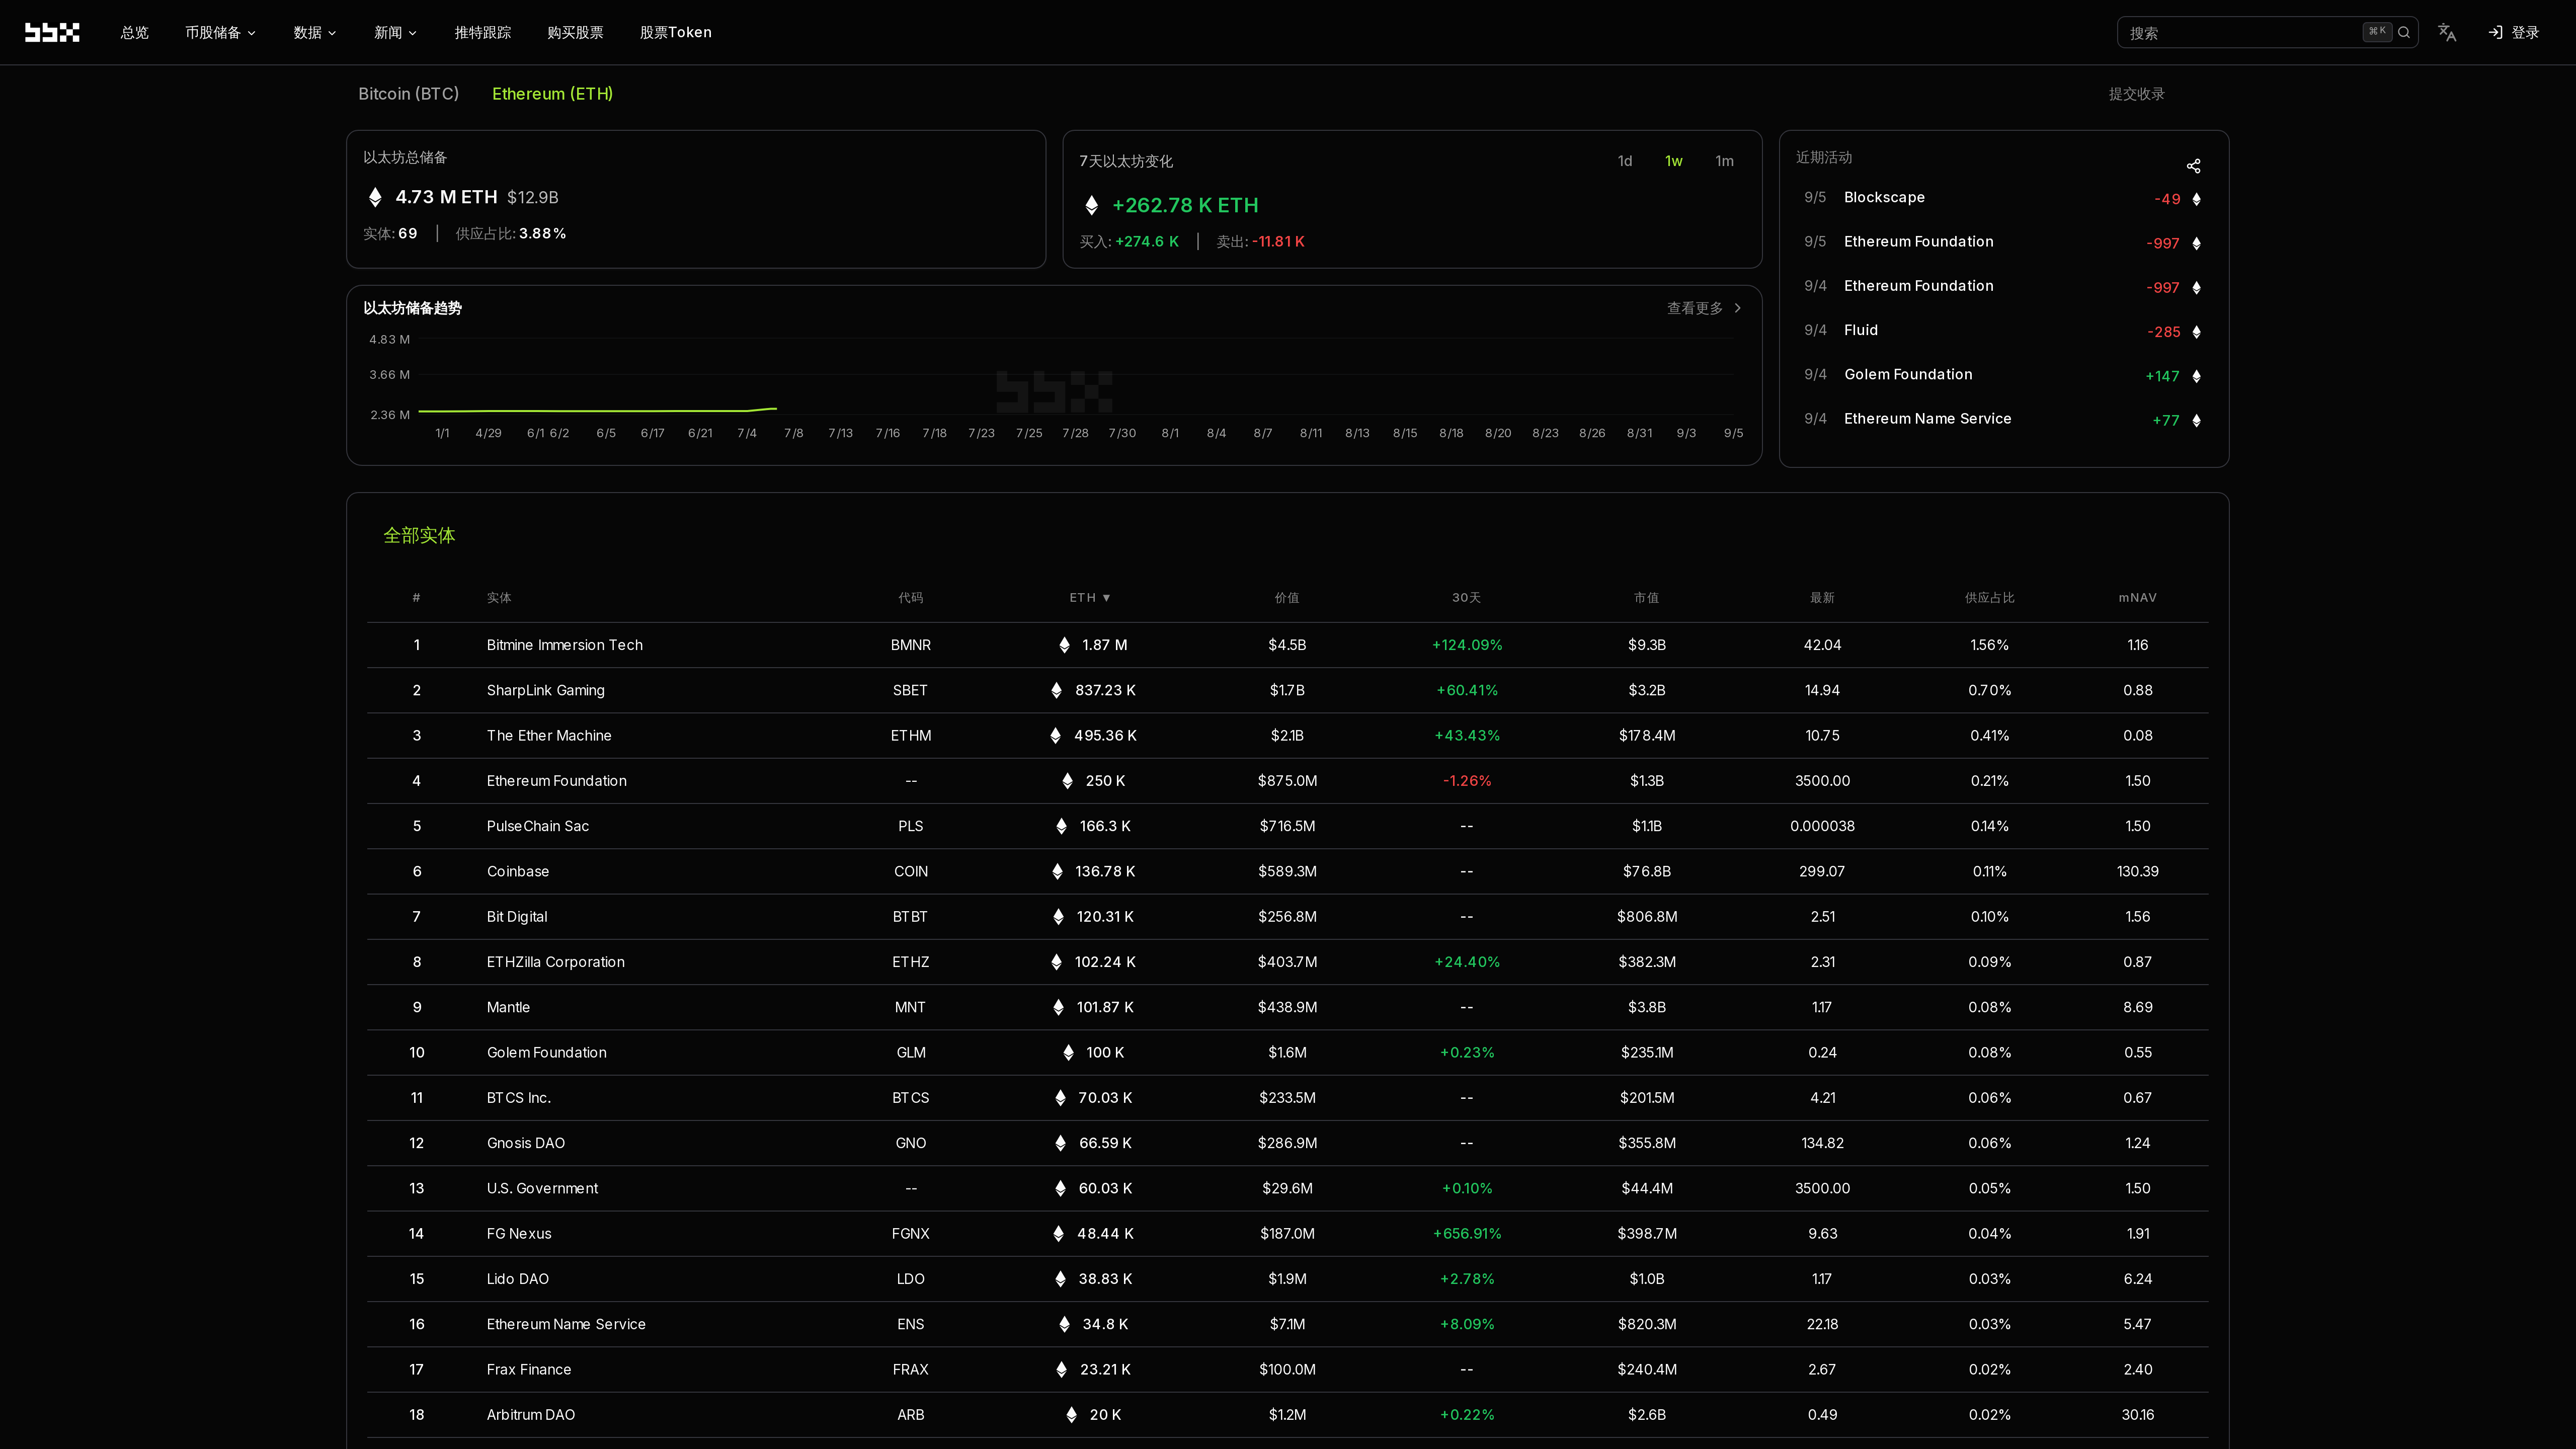Click the 30天 column header

tap(1466, 598)
